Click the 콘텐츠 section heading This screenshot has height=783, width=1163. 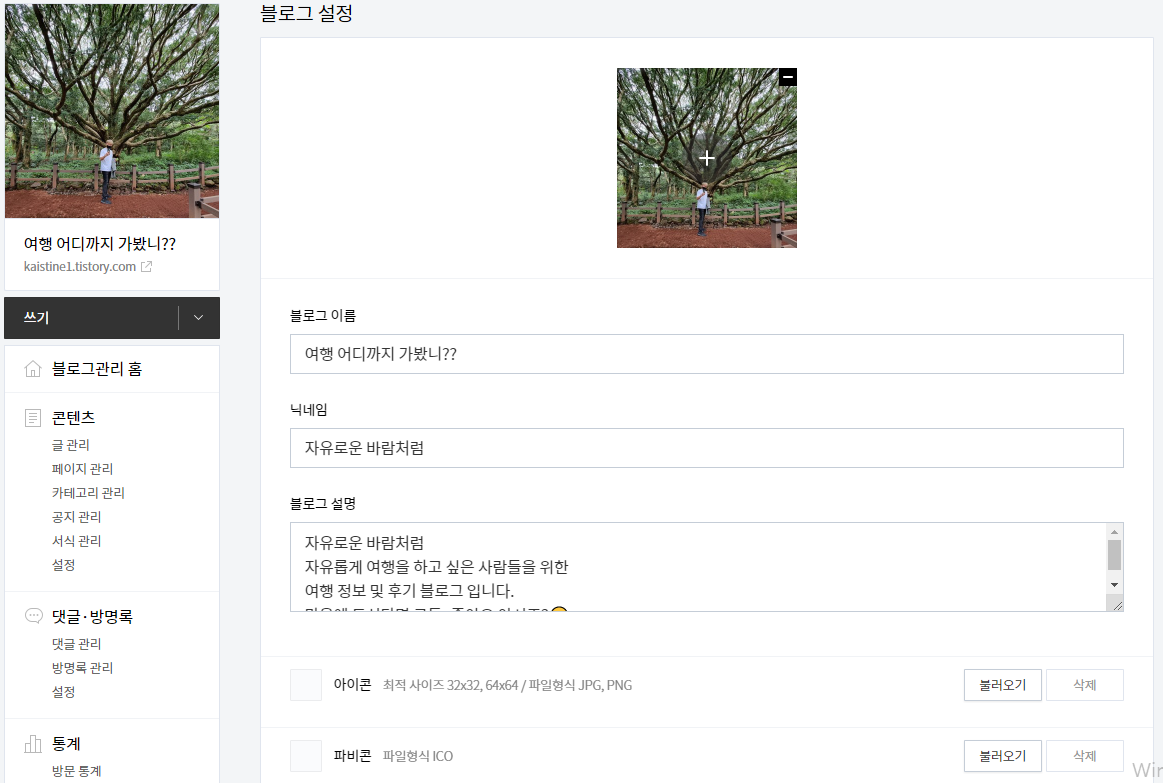coord(73,418)
